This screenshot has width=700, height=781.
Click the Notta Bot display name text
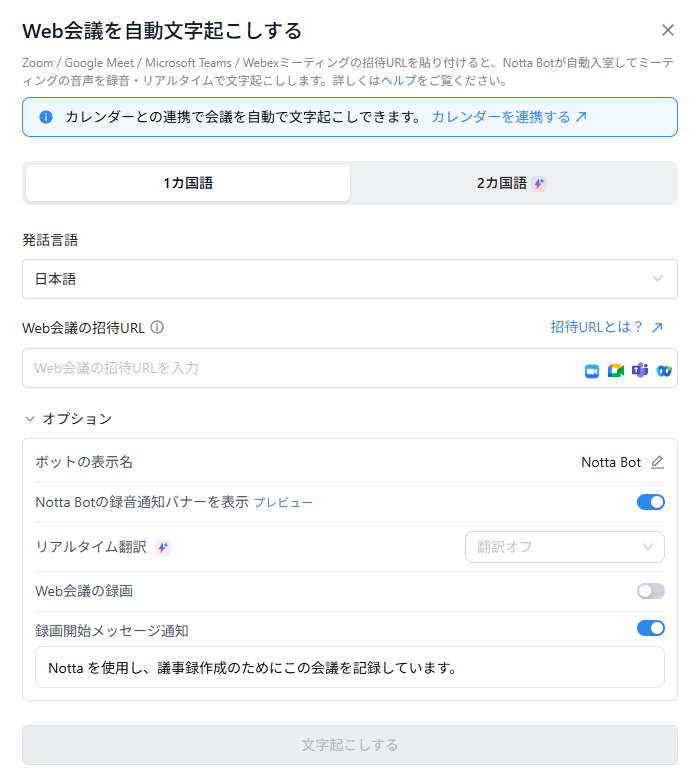click(x=611, y=462)
